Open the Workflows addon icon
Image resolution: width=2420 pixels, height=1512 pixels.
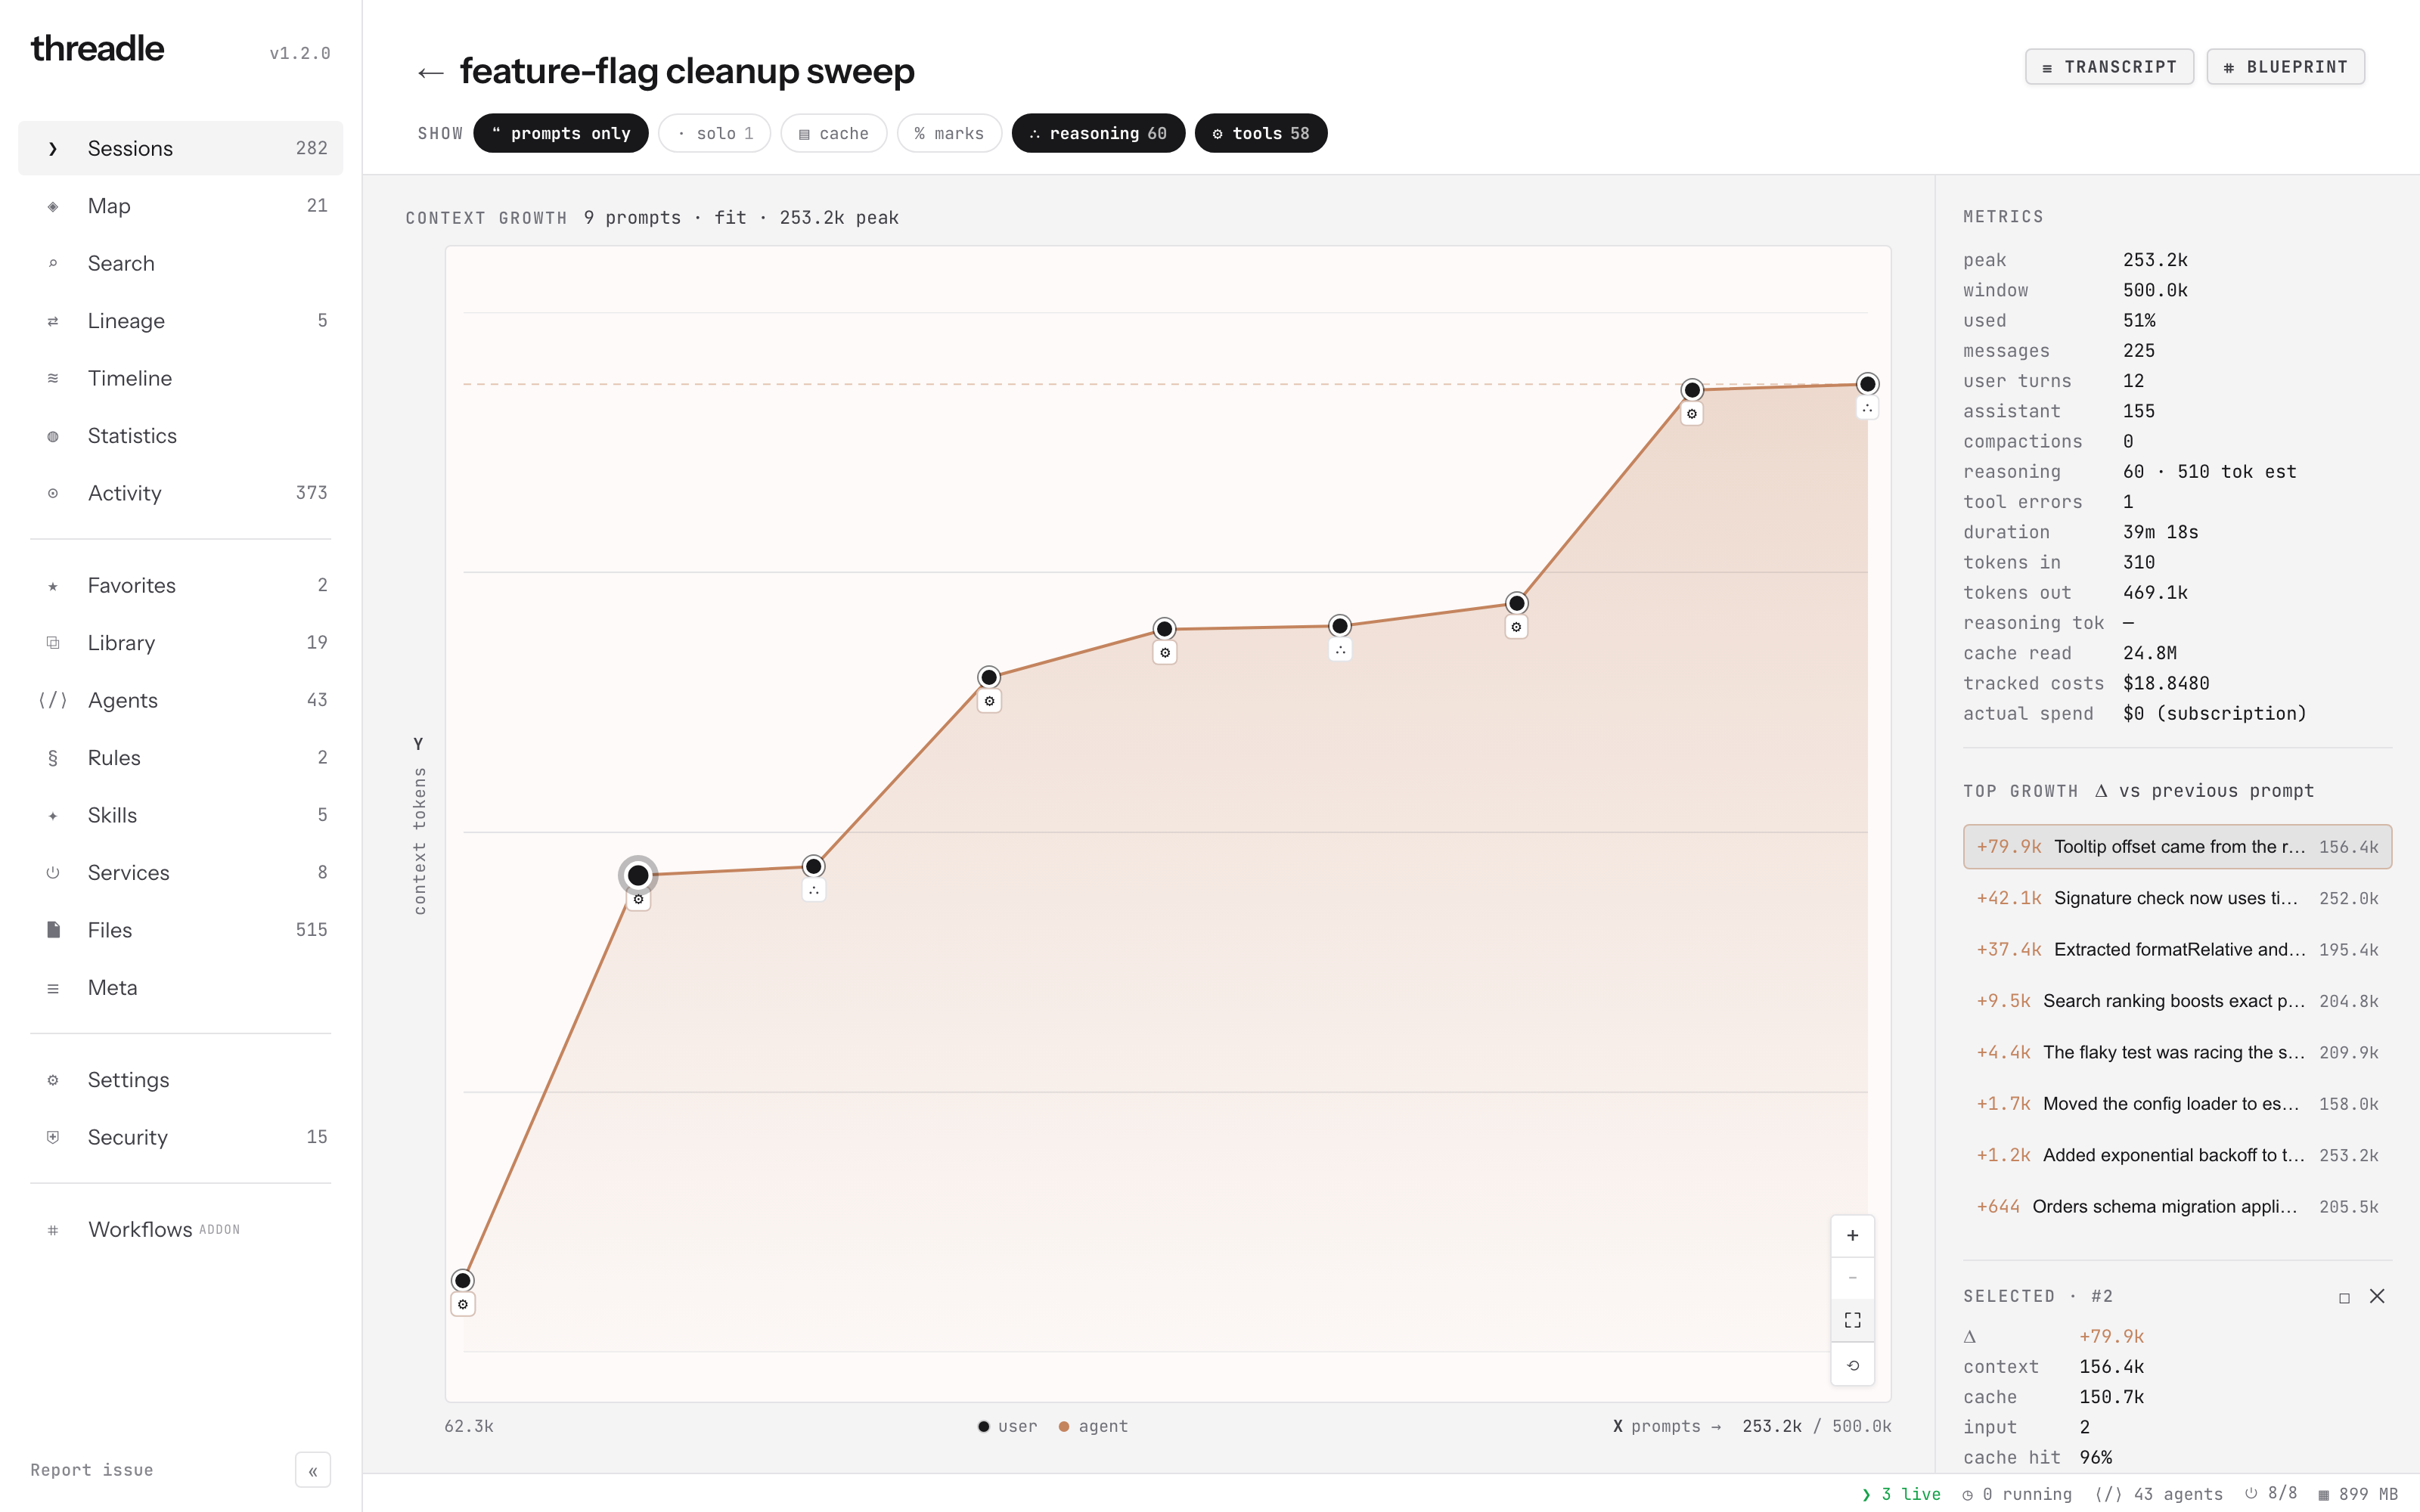point(53,1230)
